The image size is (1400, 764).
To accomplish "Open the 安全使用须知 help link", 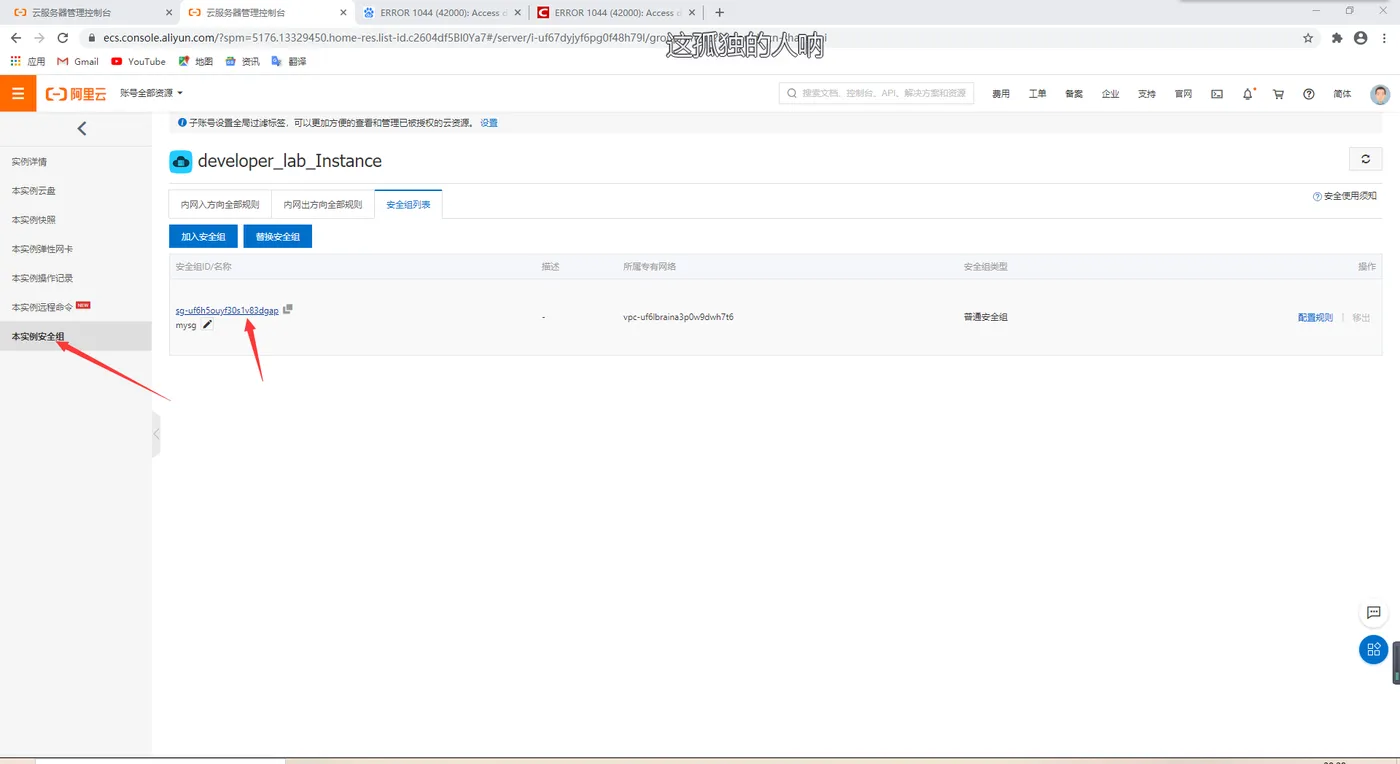I will click(1345, 196).
